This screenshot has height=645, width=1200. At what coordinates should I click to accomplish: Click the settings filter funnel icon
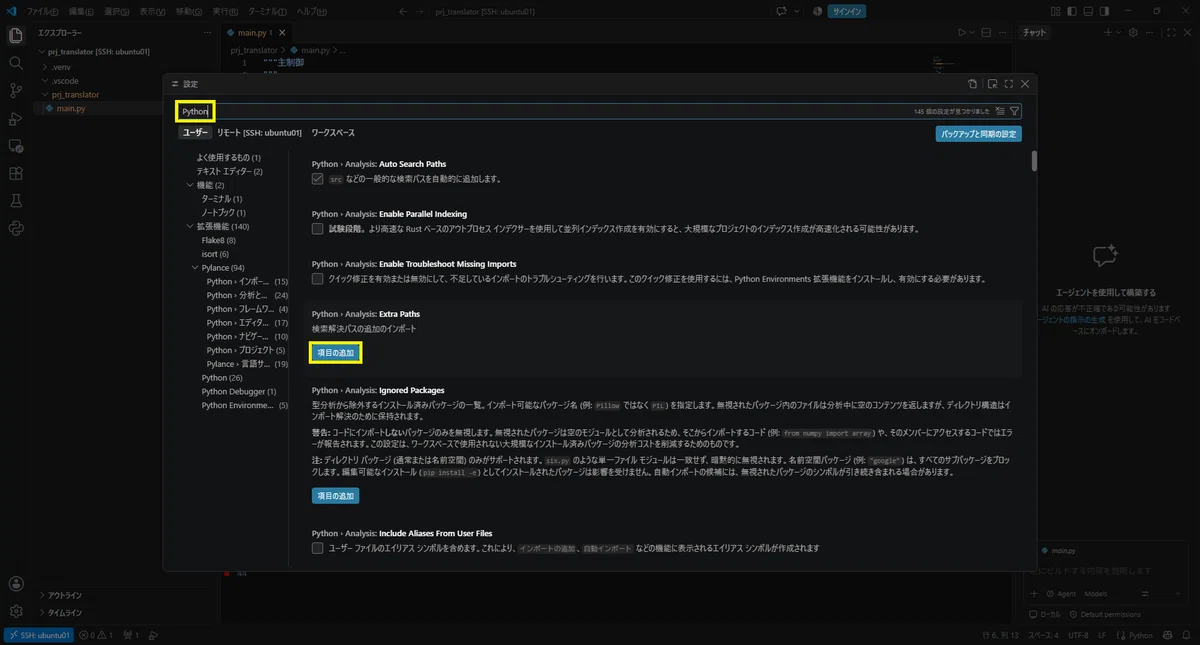pyautogui.click(x=1014, y=111)
